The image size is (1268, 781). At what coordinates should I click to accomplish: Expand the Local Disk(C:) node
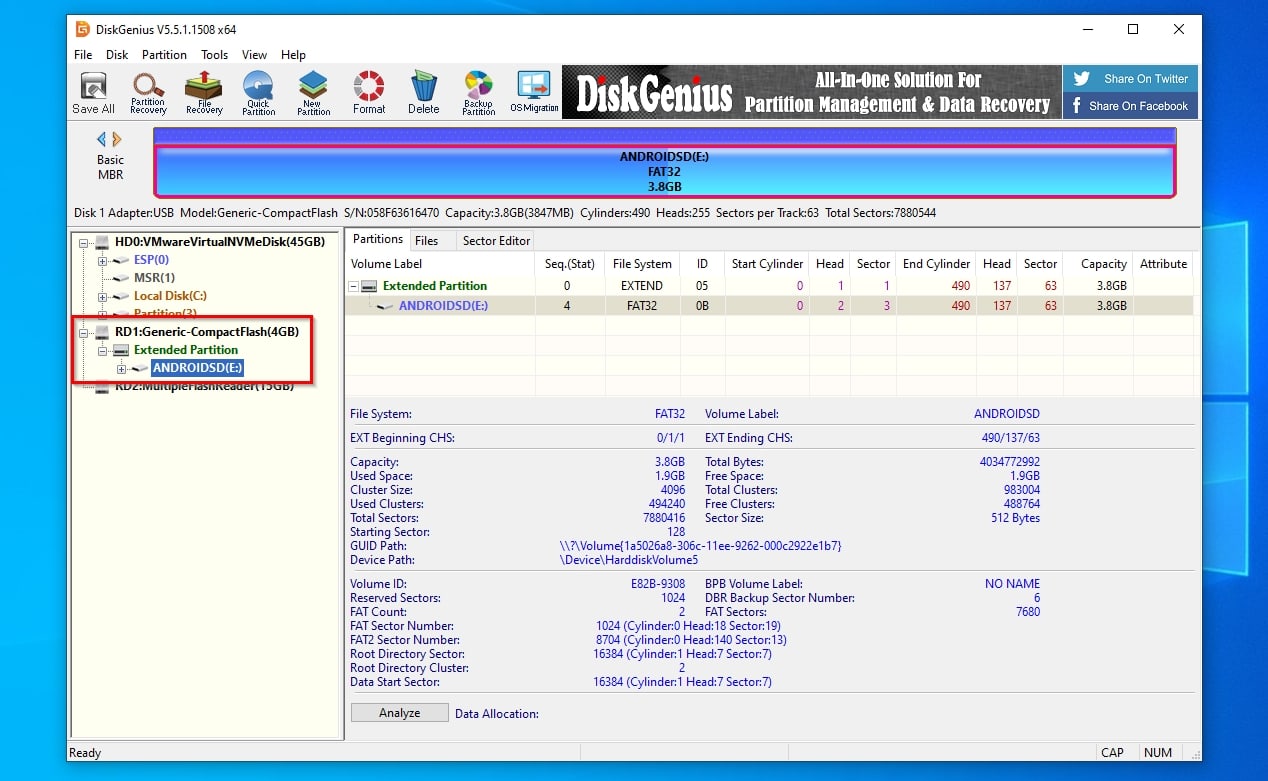tap(102, 296)
